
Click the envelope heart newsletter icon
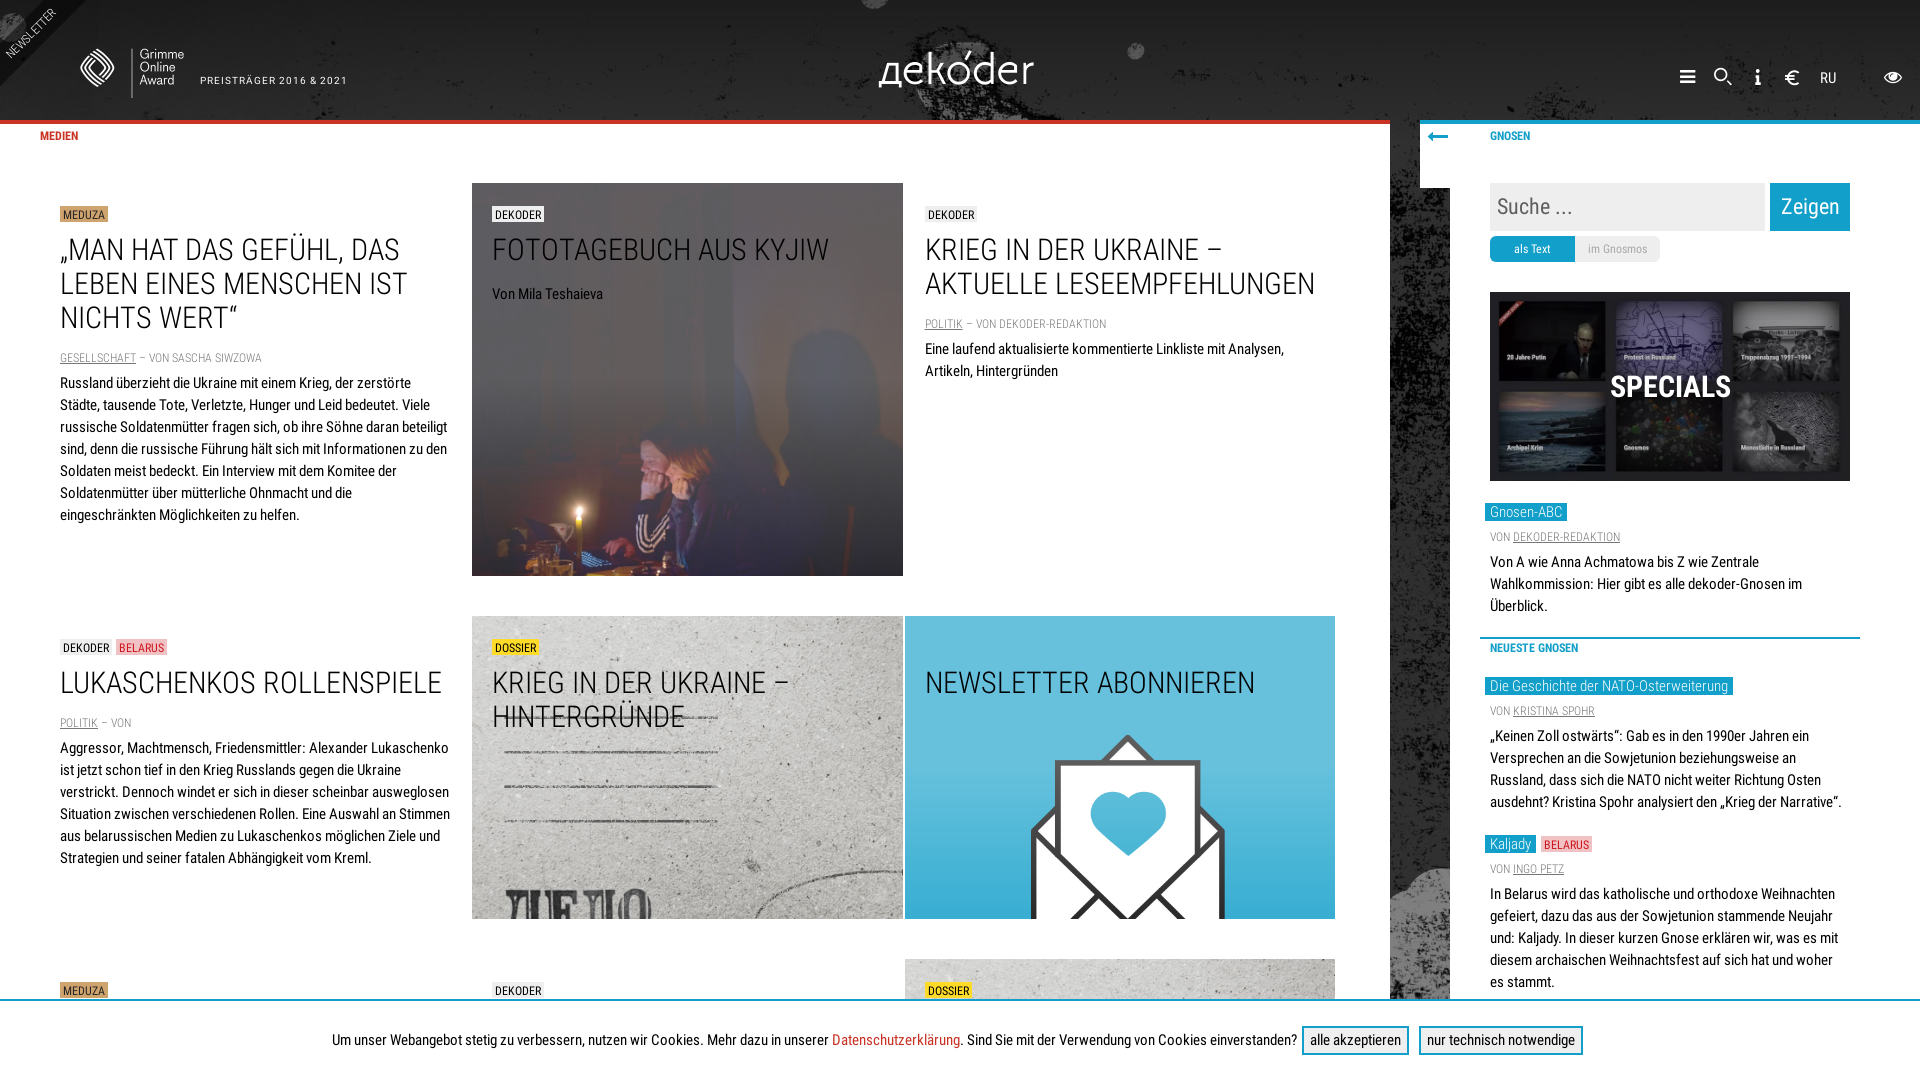(x=1128, y=827)
